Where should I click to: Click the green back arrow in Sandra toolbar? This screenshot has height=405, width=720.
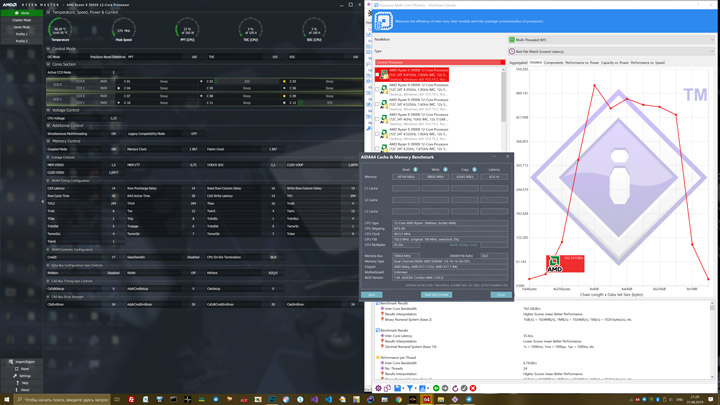pyautogui.click(x=436, y=388)
